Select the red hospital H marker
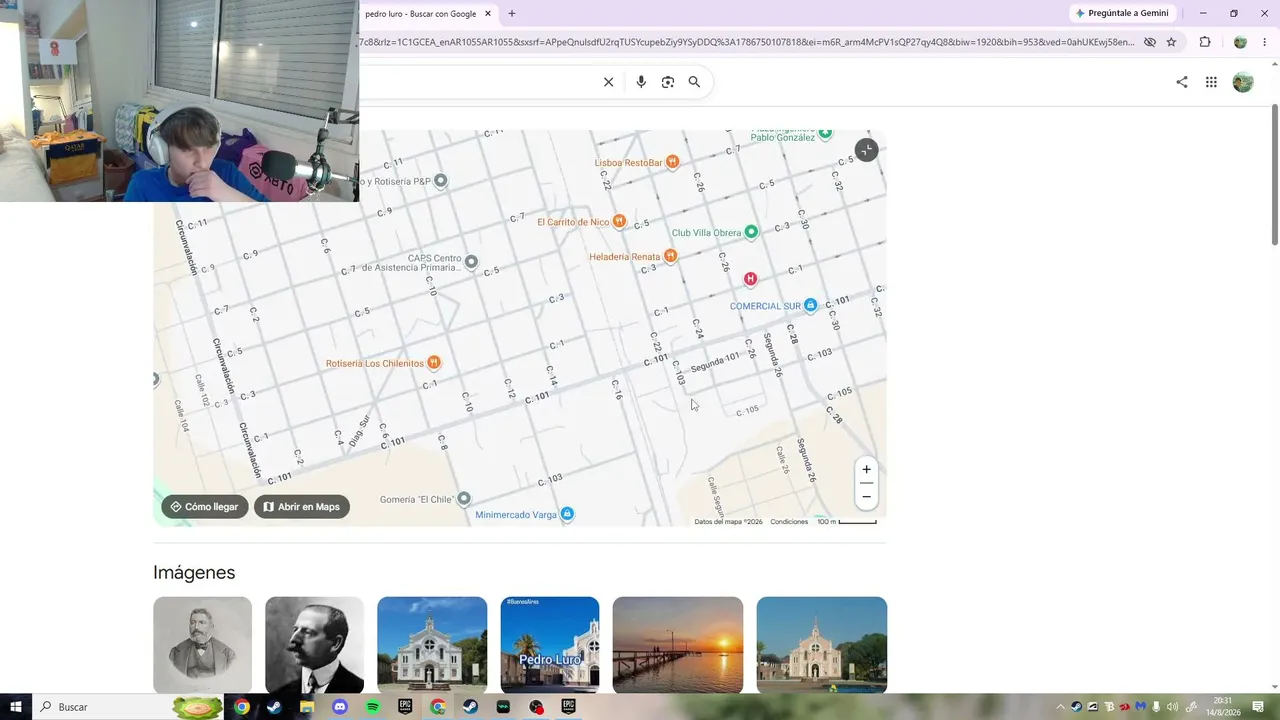The width and height of the screenshot is (1280, 720). pyautogui.click(x=750, y=279)
